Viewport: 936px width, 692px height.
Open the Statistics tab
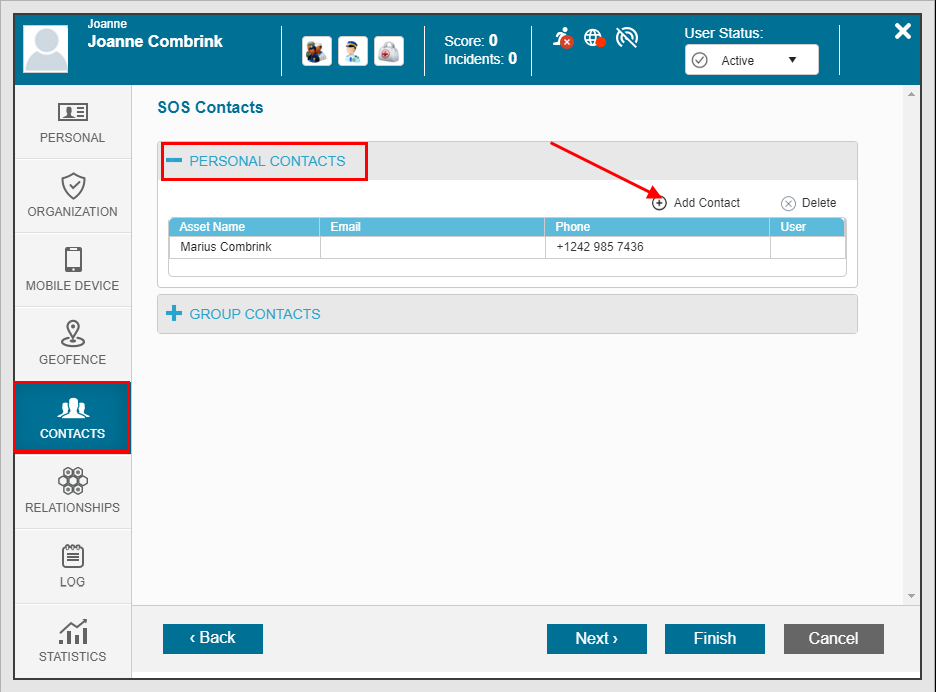pos(72,640)
